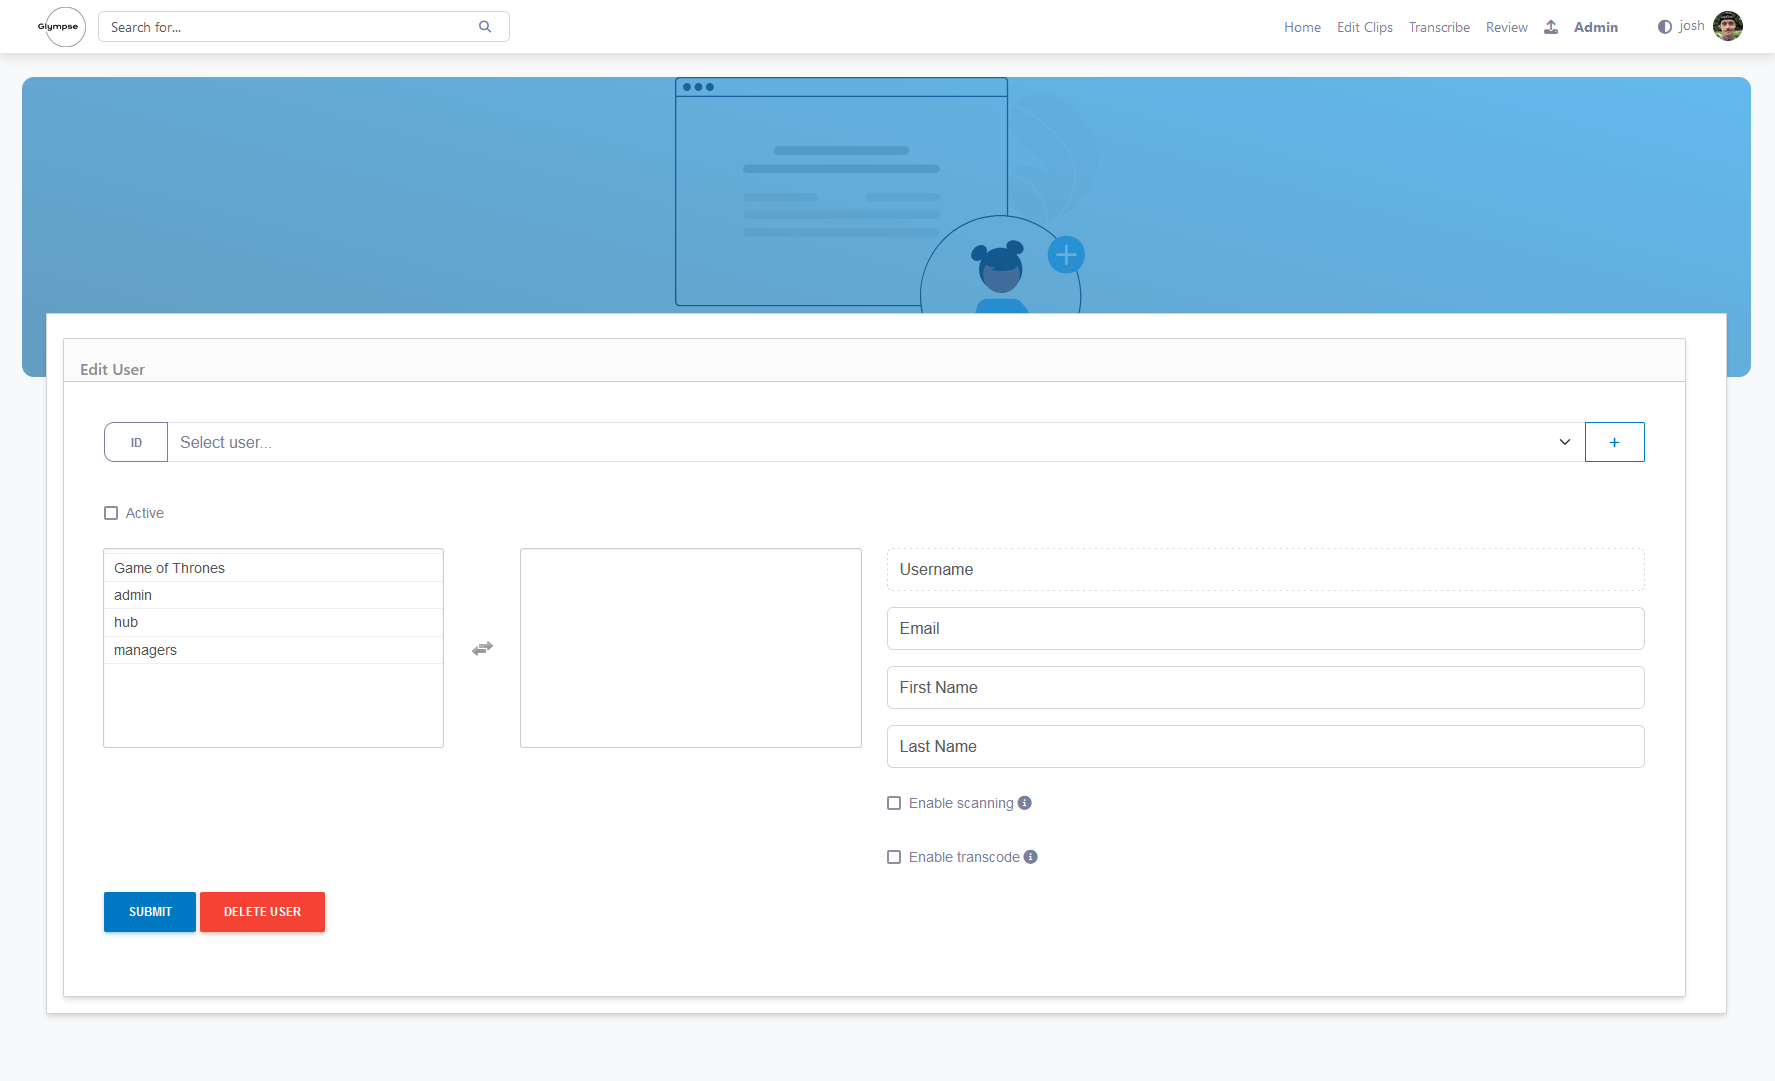Open the Edit Clips section
Image resolution: width=1775 pixels, height=1081 pixels.
(x=1364, y=27)
